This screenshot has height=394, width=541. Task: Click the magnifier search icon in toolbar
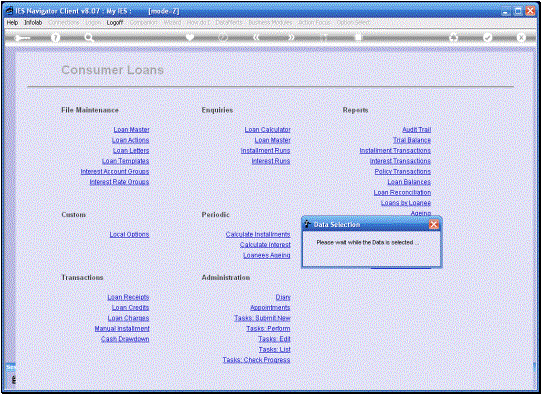point(89,38)
